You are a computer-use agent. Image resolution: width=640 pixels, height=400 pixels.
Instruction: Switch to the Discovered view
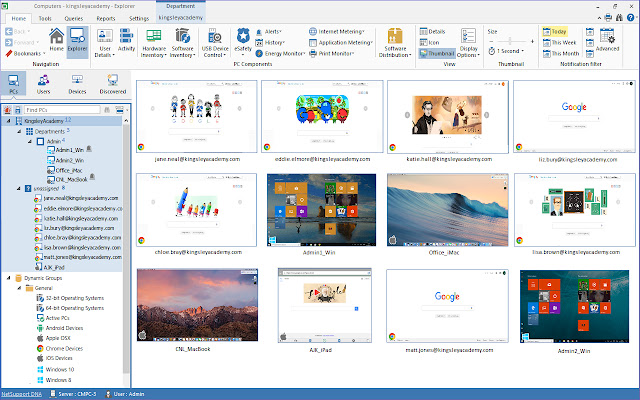113,84
